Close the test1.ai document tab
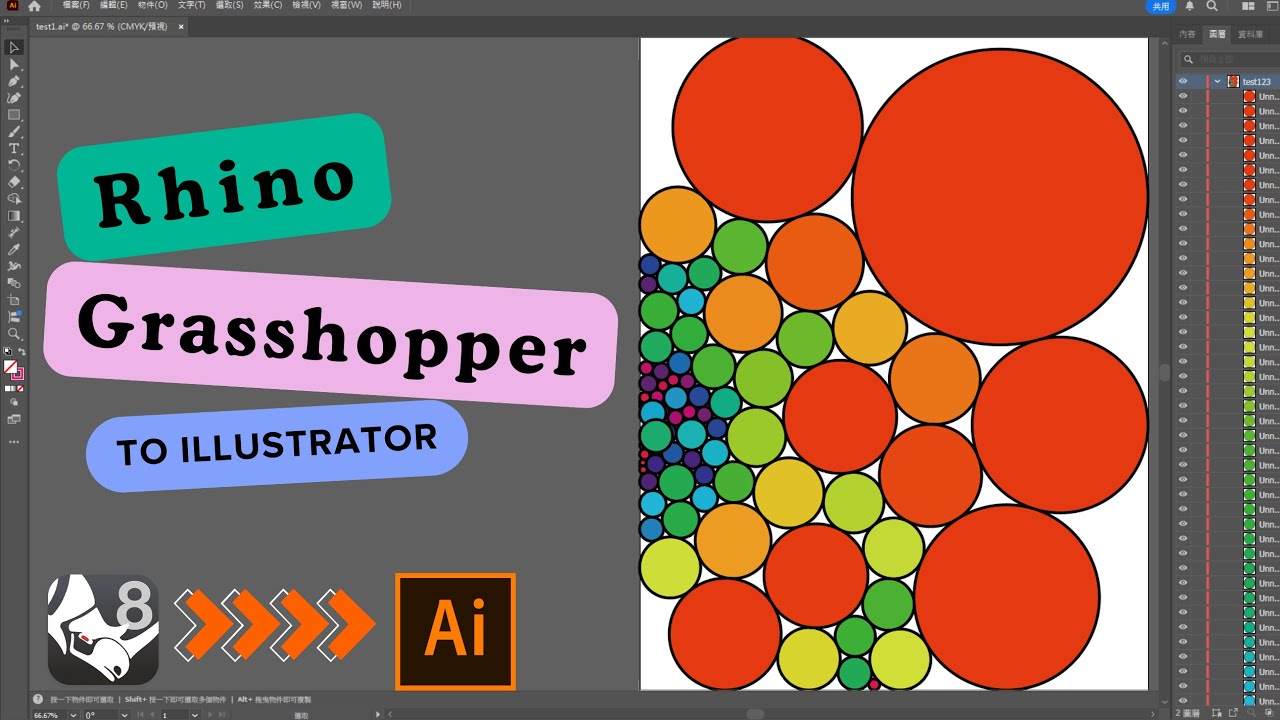Viewport: 1280px width, 720px height. [x=181, y=27]
